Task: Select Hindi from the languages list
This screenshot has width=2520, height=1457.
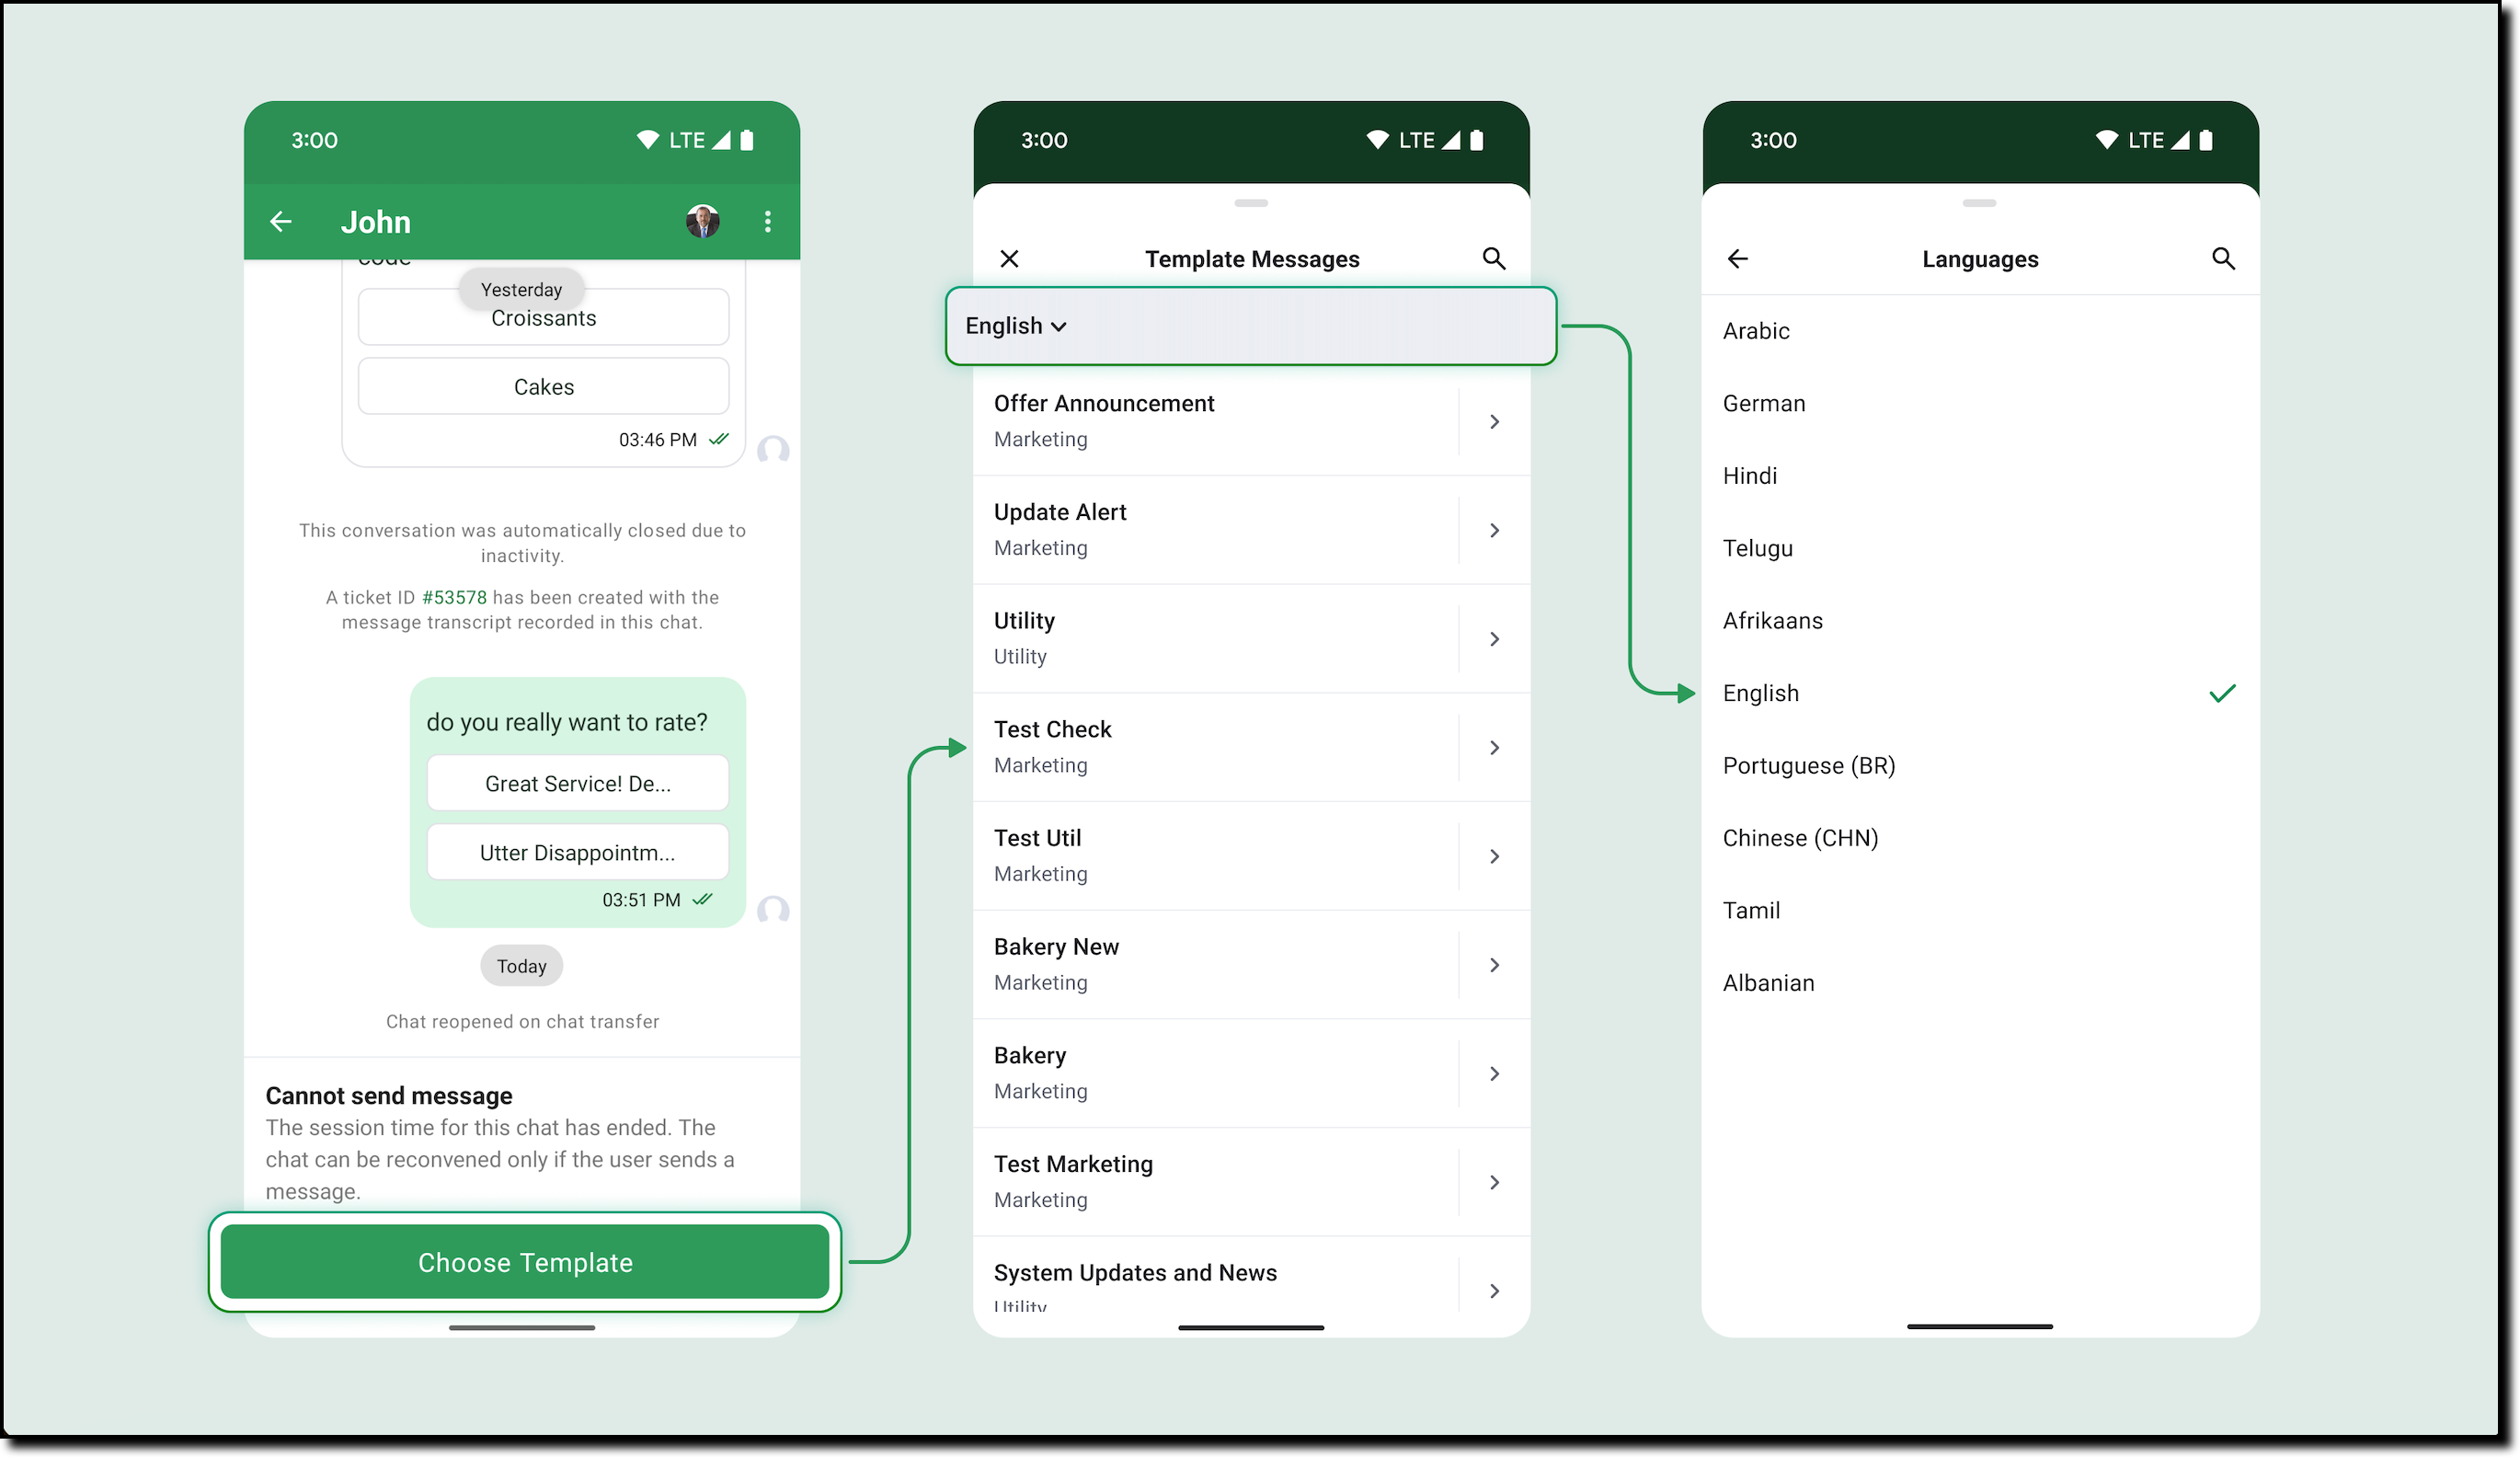Action: click(x=1750, y=476)
